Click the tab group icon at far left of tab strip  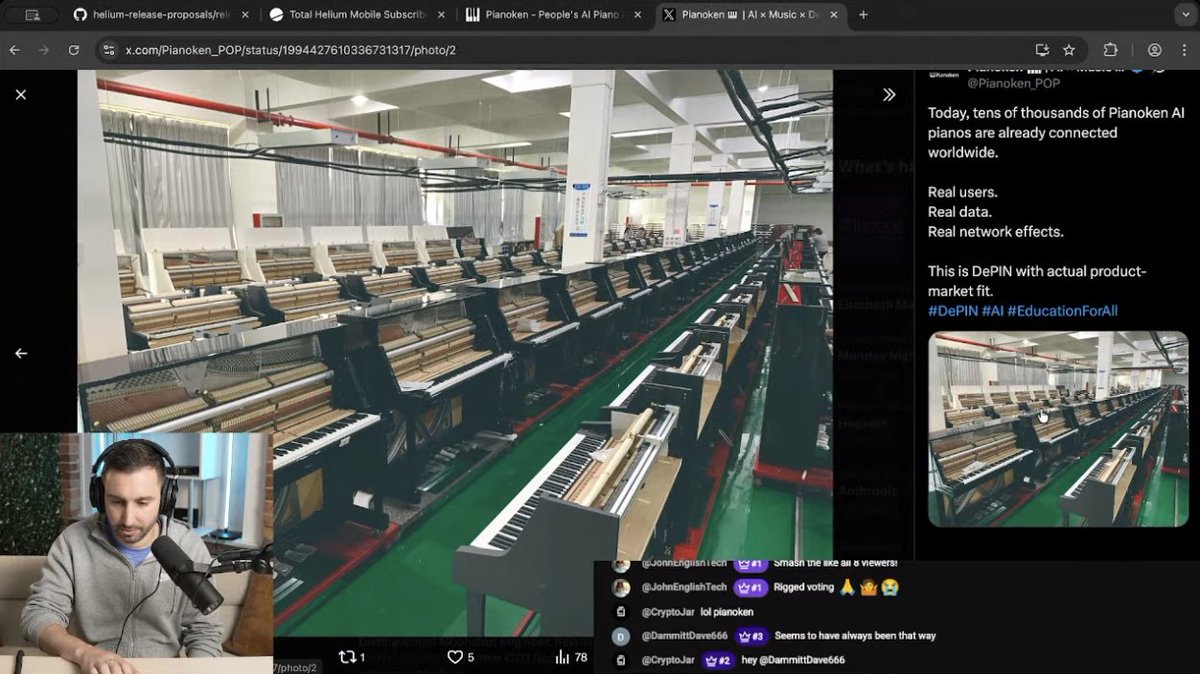[32, 15]
